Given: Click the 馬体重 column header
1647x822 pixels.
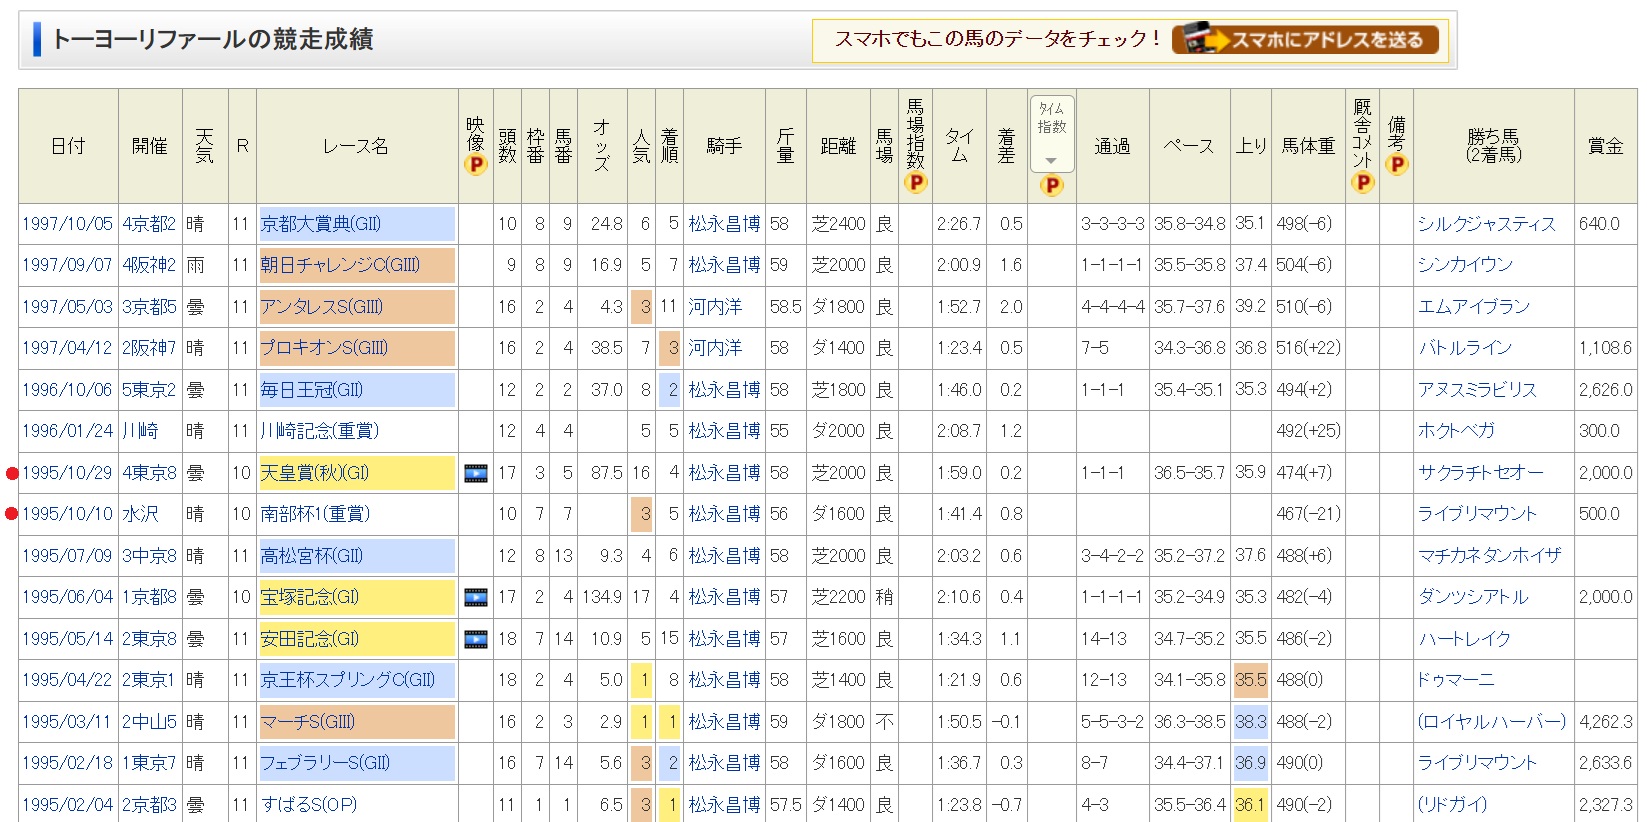Looking at the screenshot, I should 1308,146.
